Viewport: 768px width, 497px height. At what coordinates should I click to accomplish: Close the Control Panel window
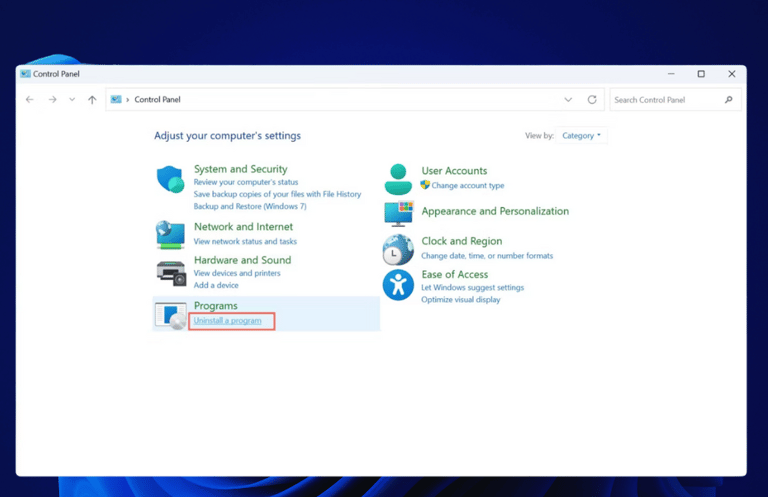click(x=732, y=73)
